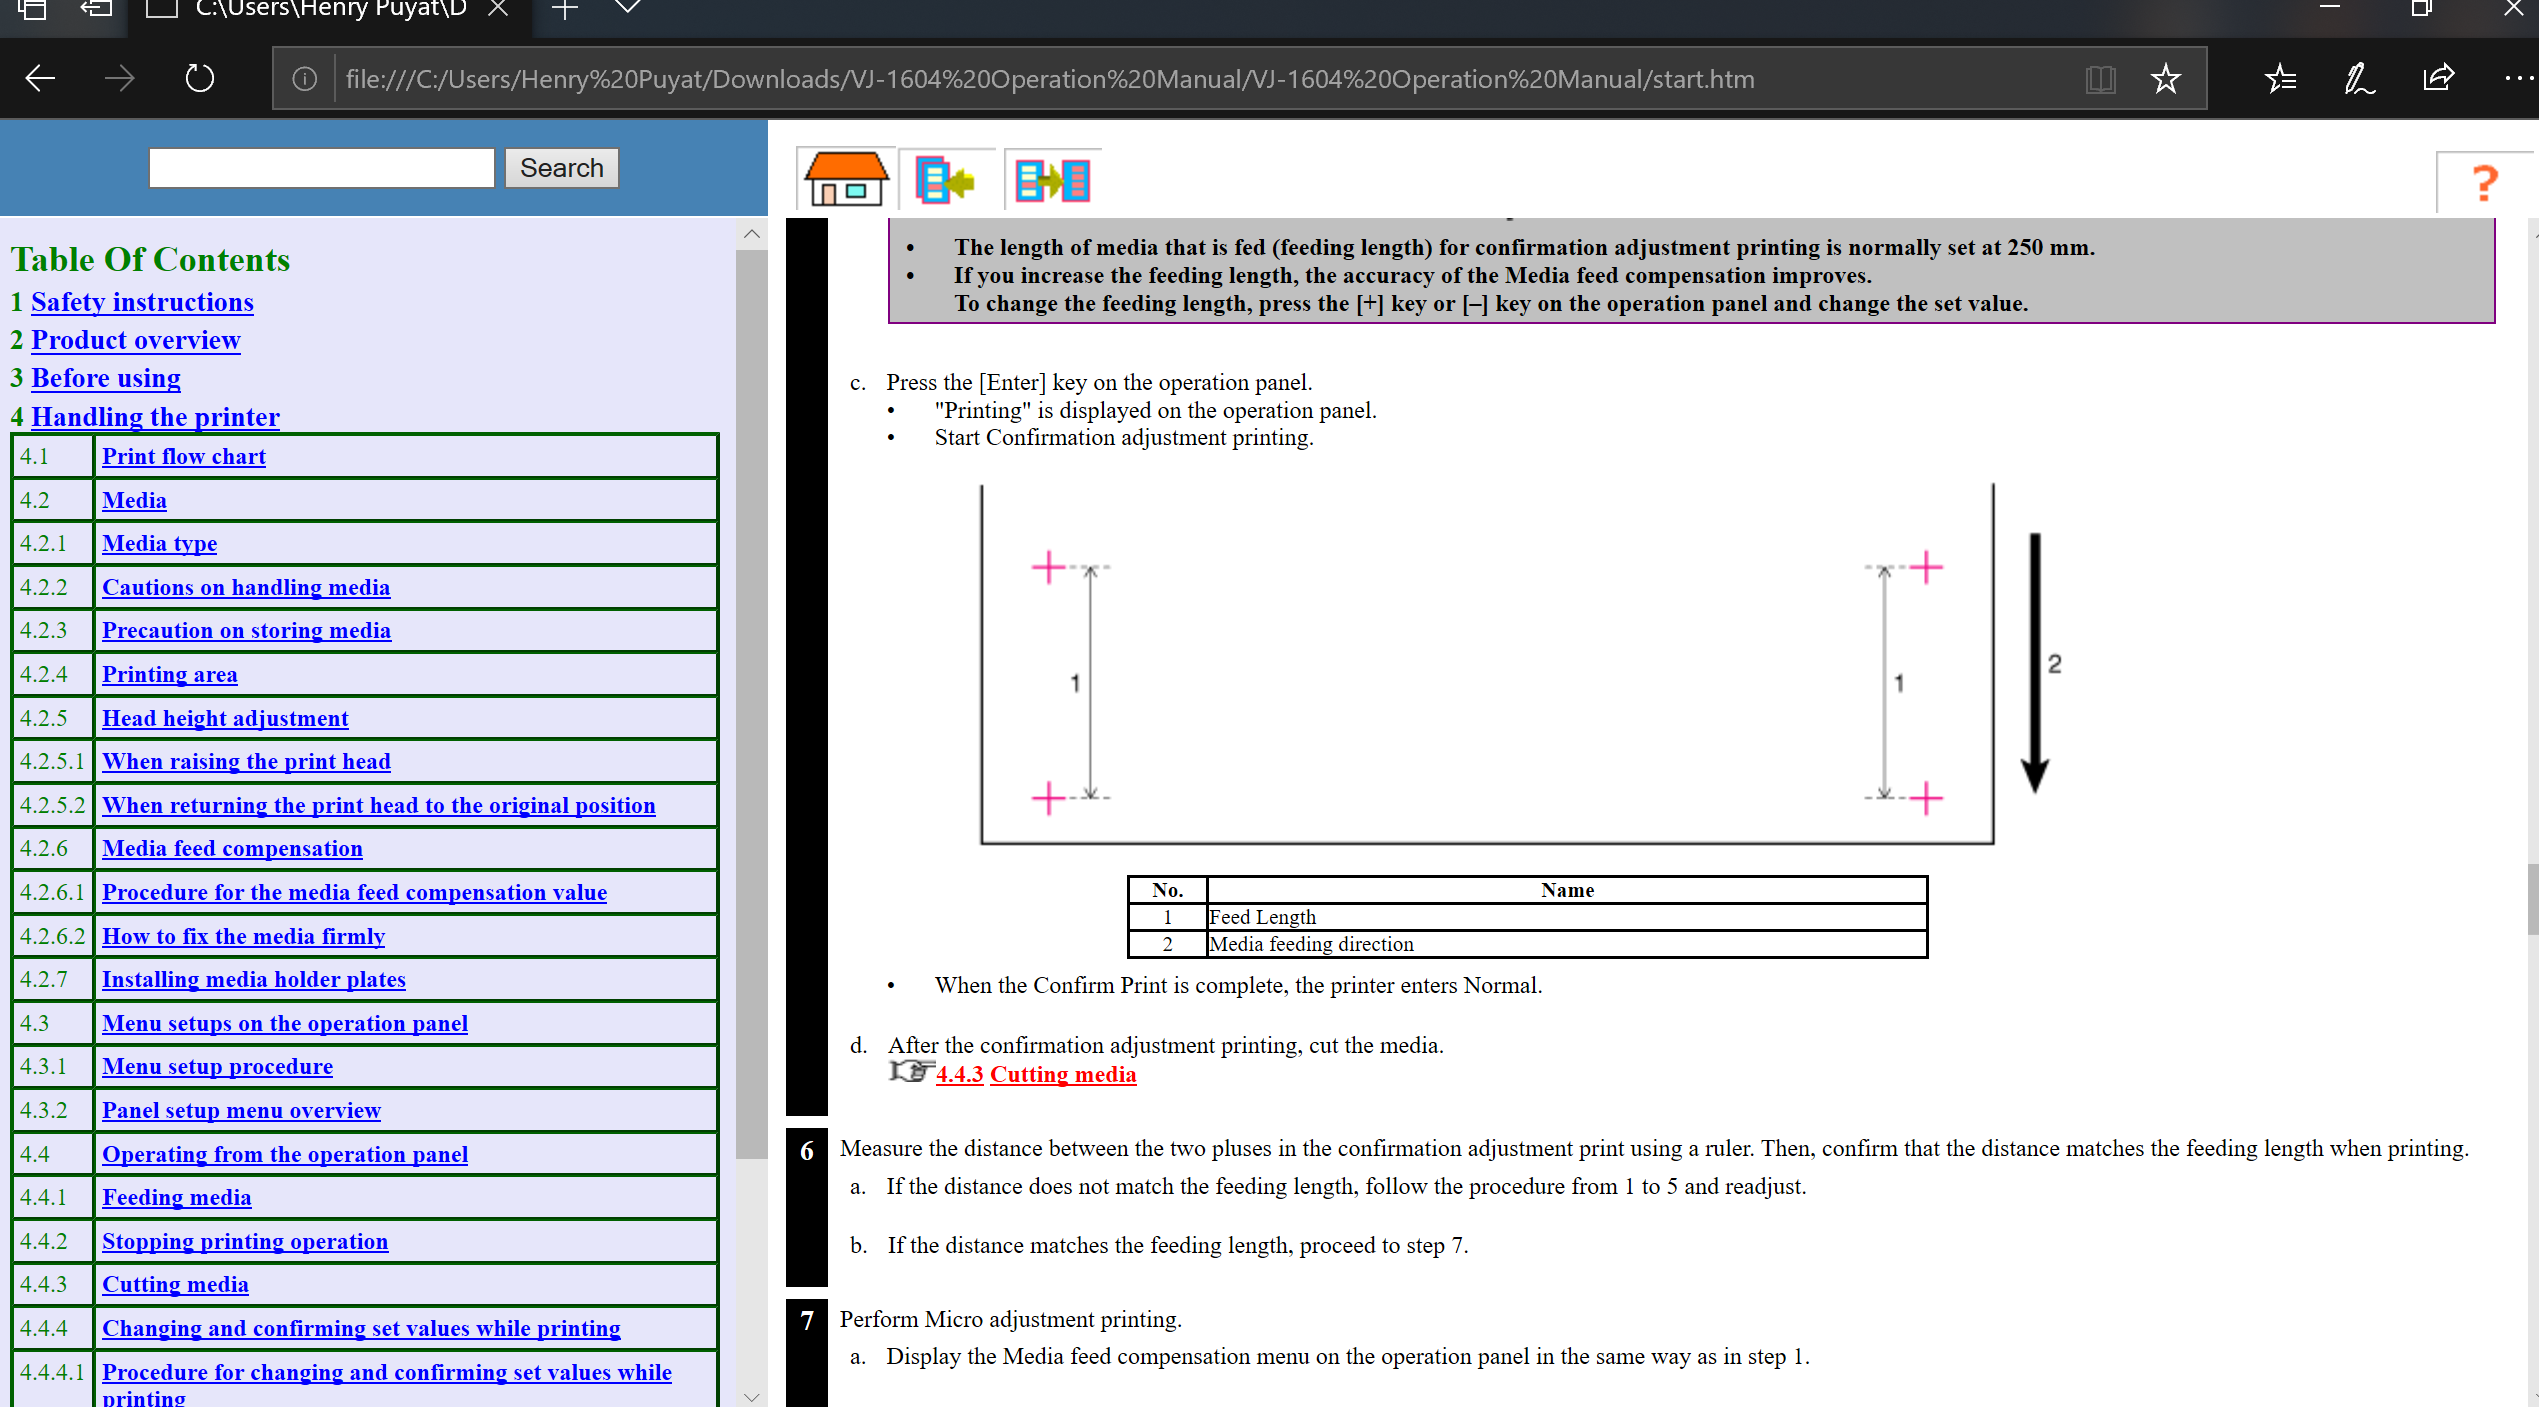This screenshot has height=1407, width=2539.
Task: Open Installing media holder plates
Action: tap(254, 979)
